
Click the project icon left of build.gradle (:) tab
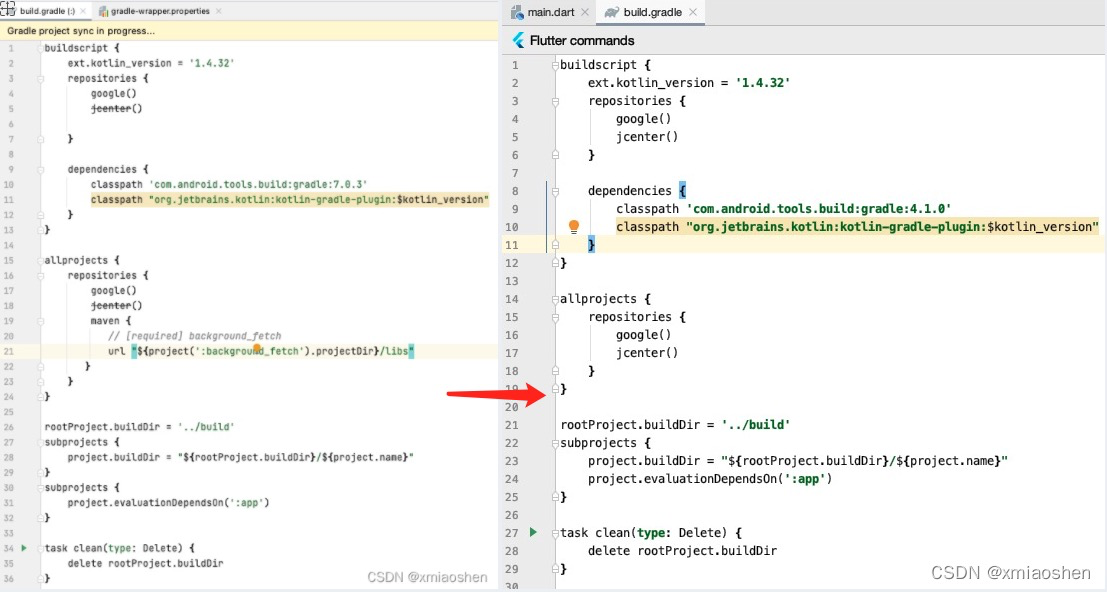9,8
